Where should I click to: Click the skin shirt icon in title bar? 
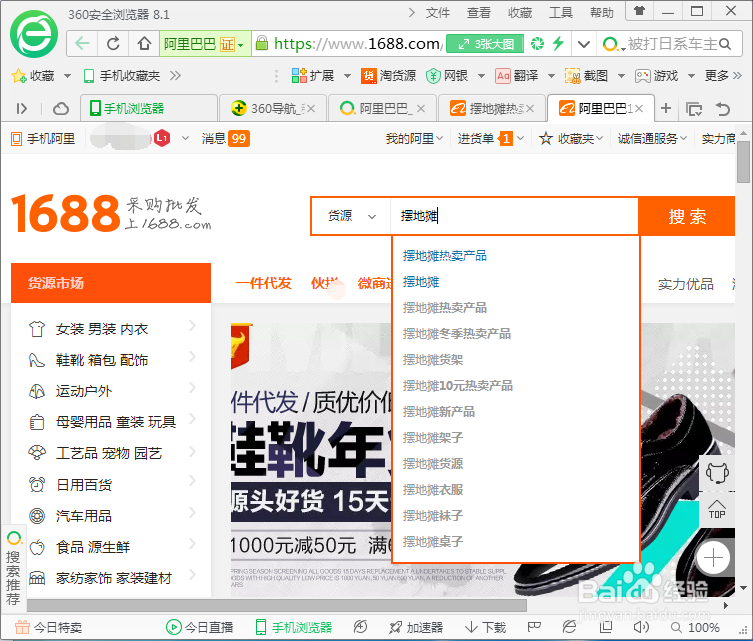point(639,11)
